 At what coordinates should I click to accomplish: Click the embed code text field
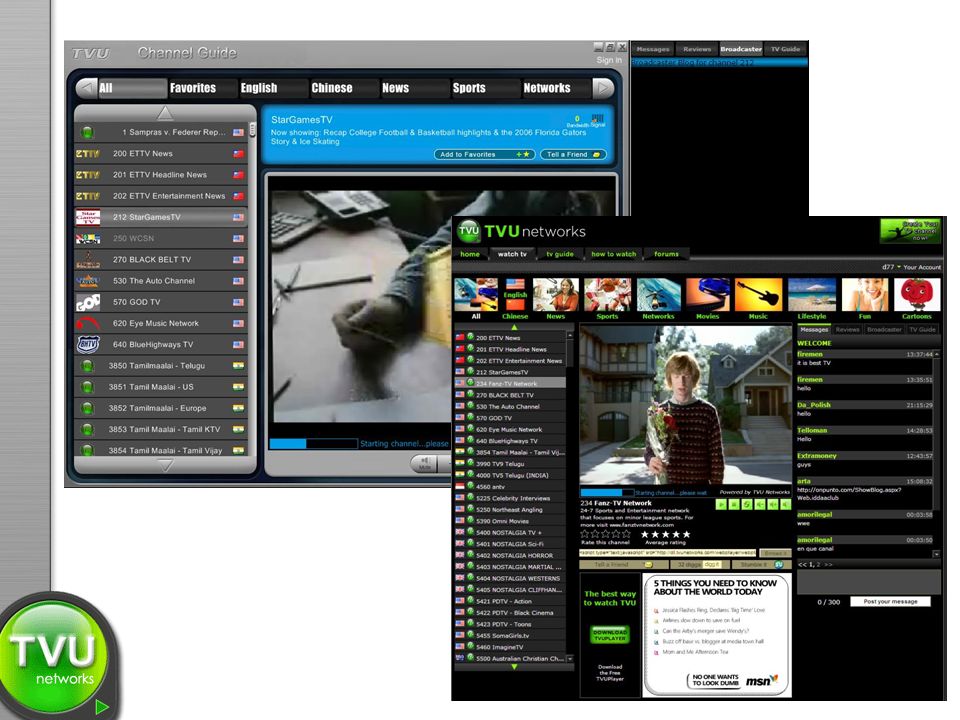668,553
